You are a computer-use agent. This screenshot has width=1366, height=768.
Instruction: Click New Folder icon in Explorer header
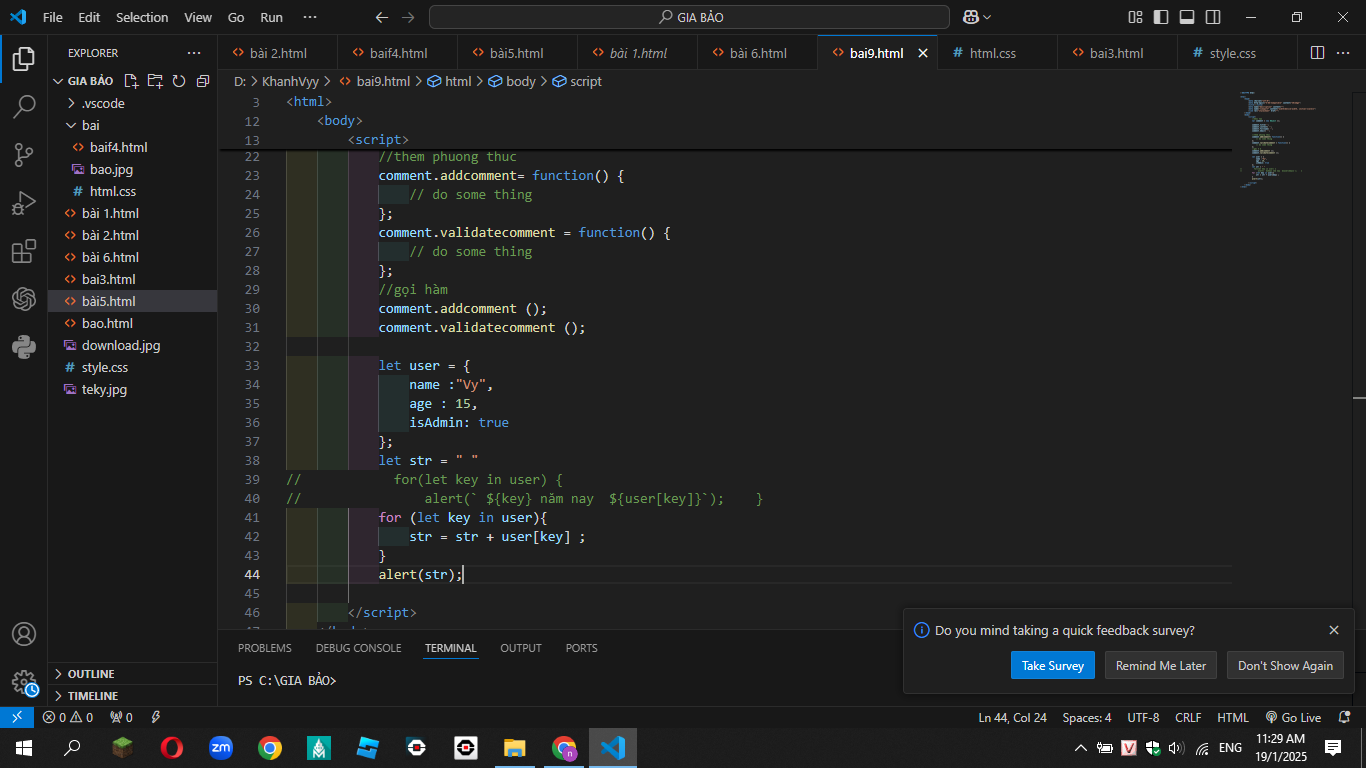[155, 81]
